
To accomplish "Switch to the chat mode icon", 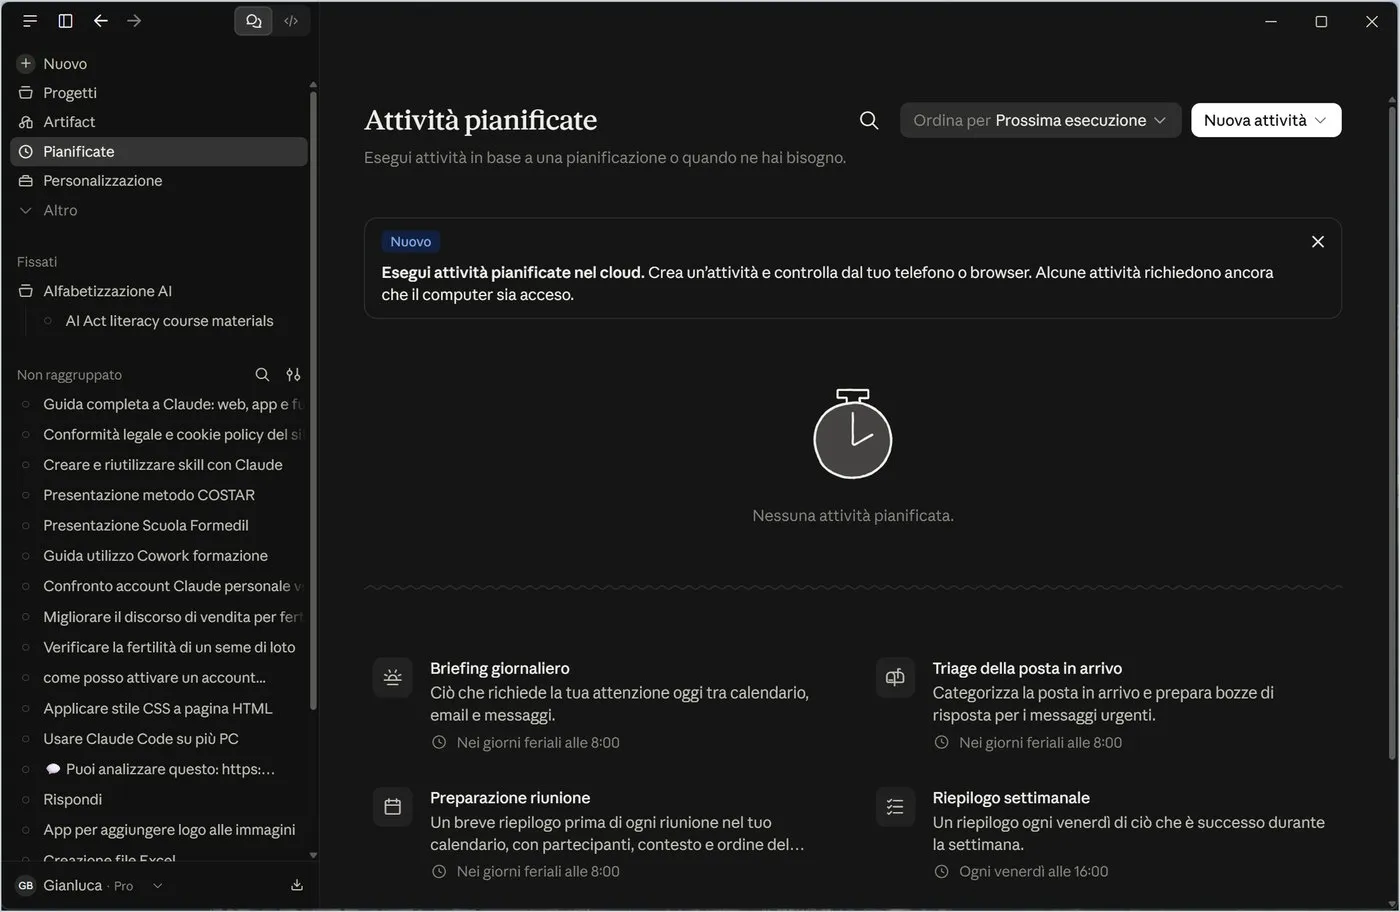I will tap(253, 20).
